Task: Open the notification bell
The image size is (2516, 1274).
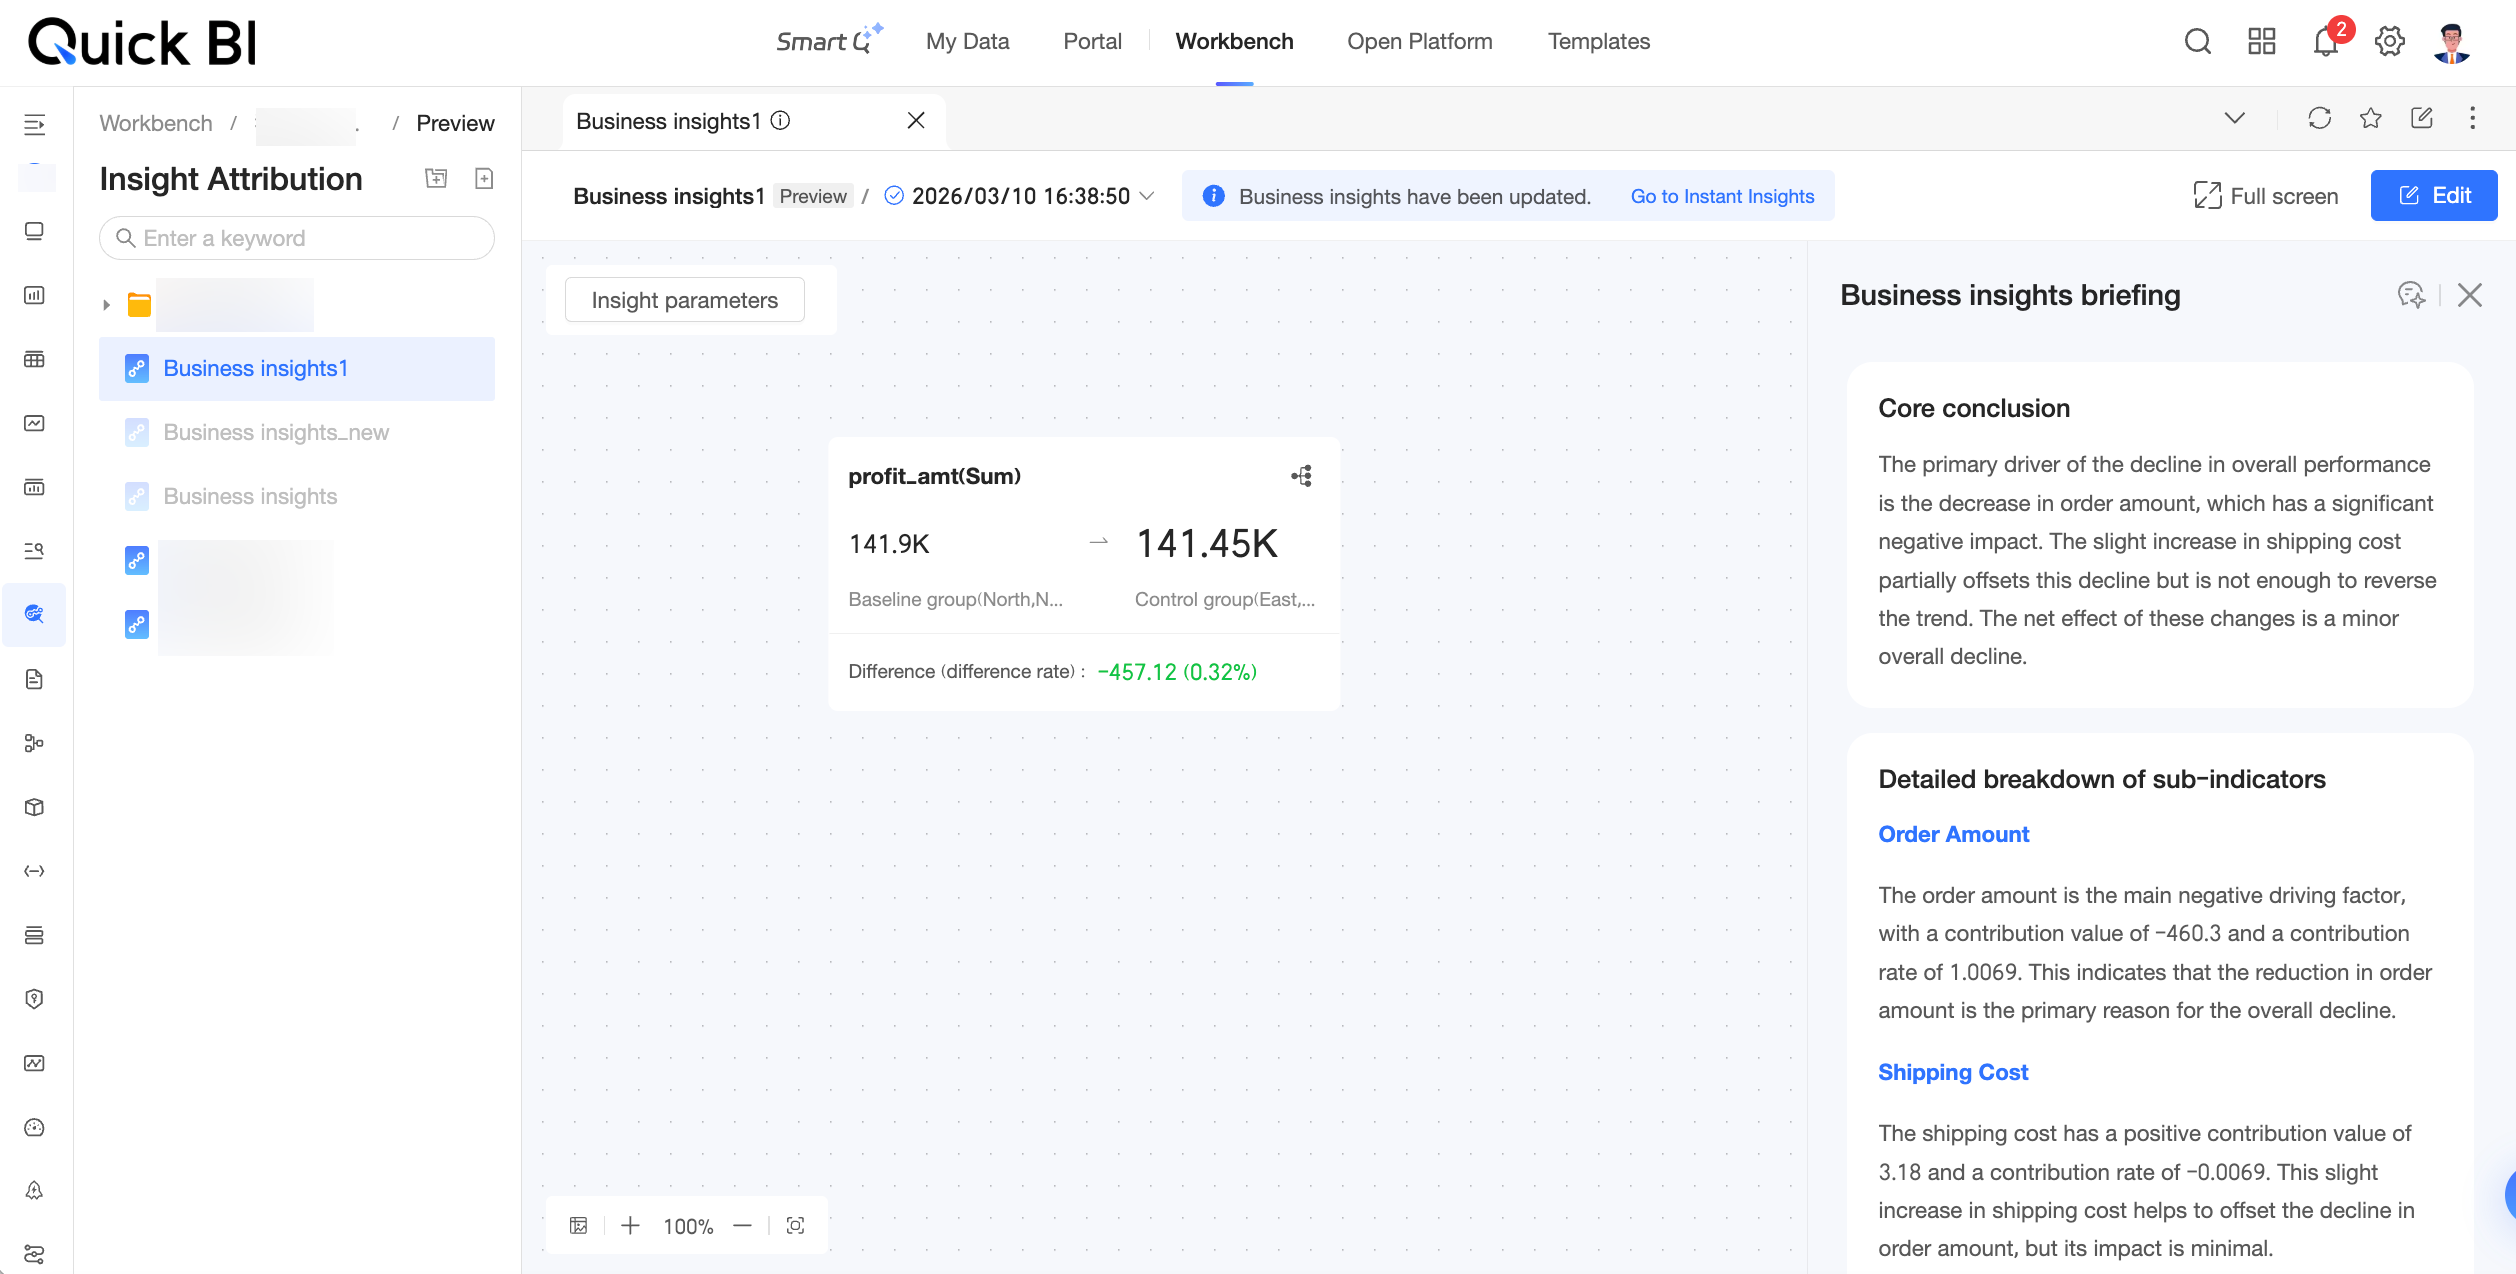Action: click(x=2325, y=42)
